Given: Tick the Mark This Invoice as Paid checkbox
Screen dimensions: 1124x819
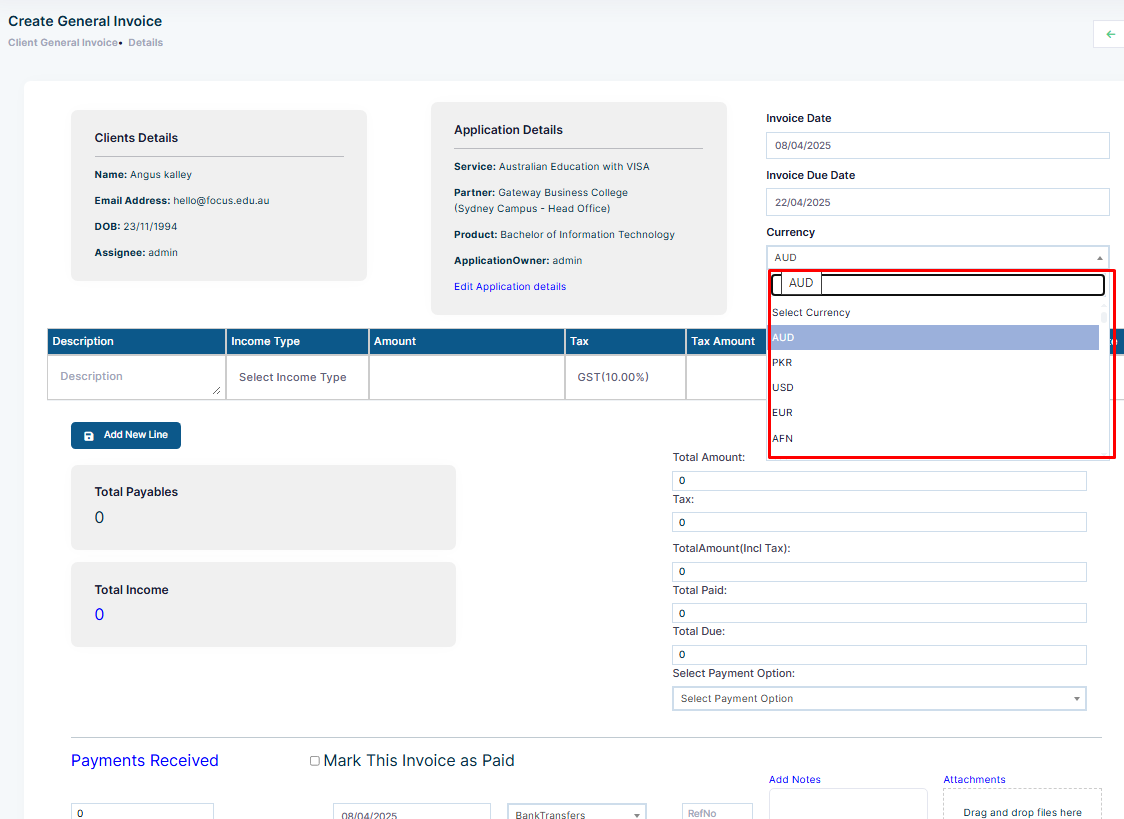Looking at the screenshot, I should point(314,761).
